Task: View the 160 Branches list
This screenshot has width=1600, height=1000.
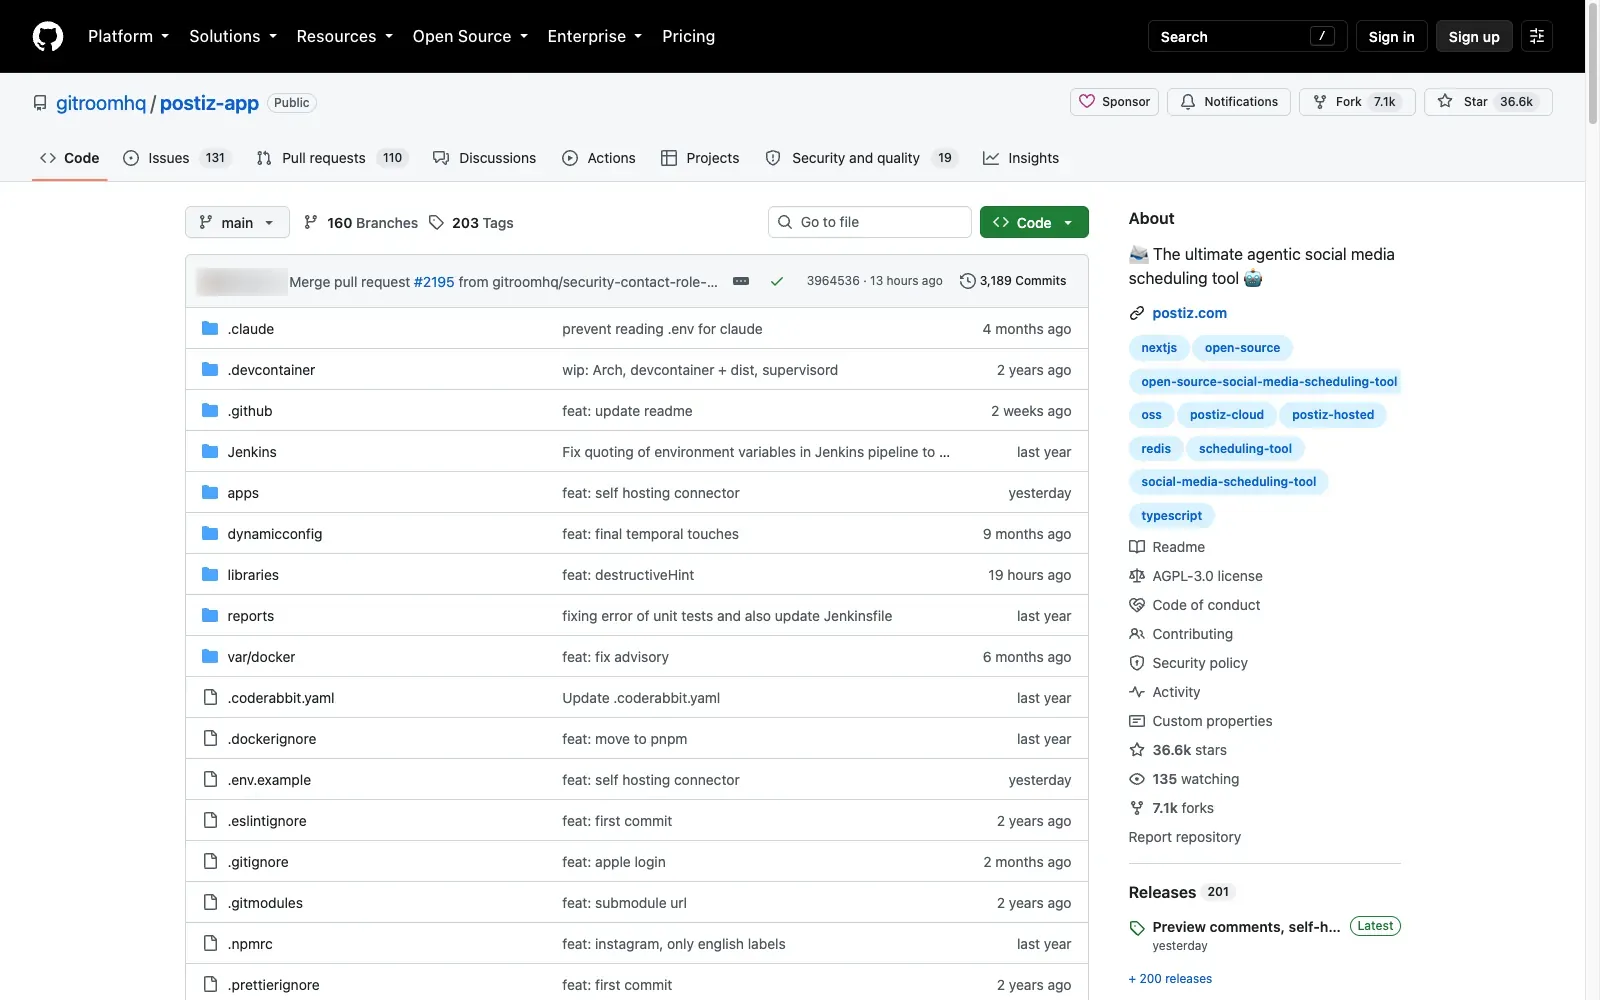Action: [361, 223]
